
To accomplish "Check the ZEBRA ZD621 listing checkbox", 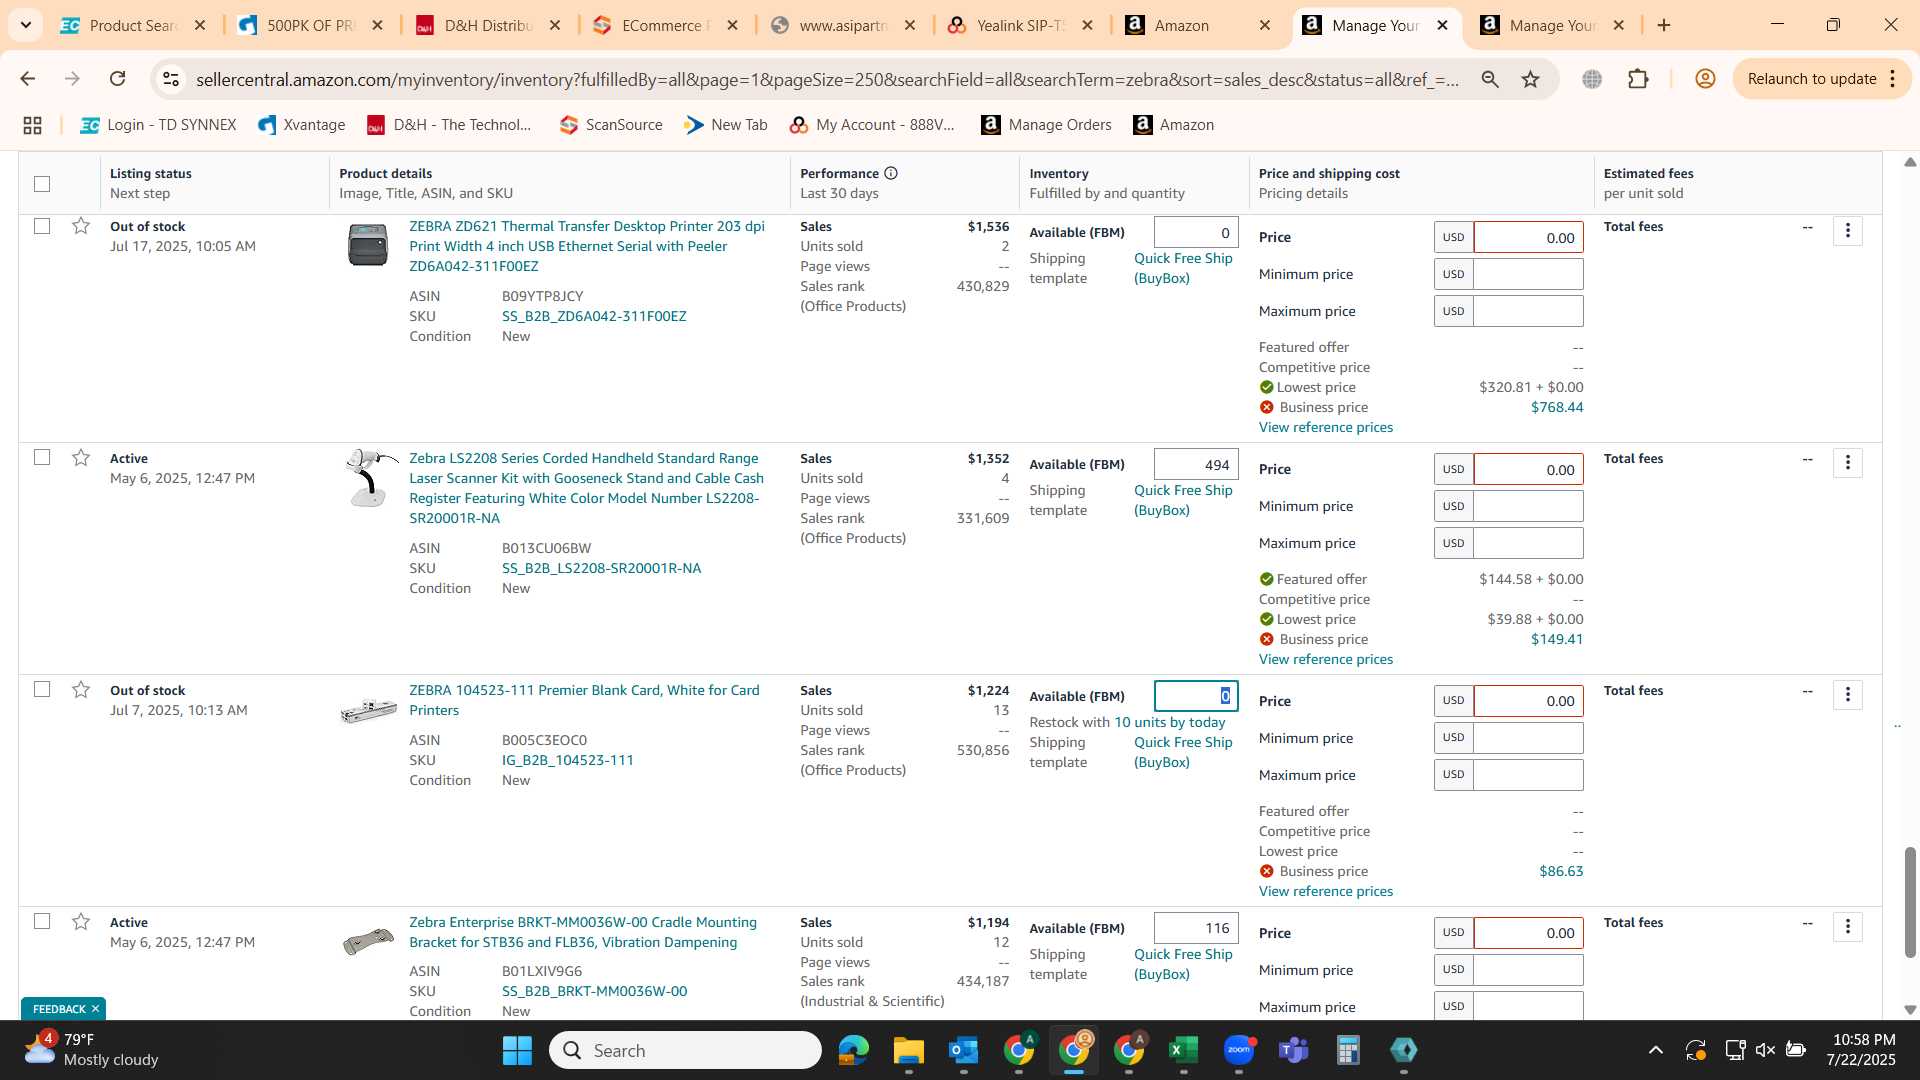I will (42, 226).
